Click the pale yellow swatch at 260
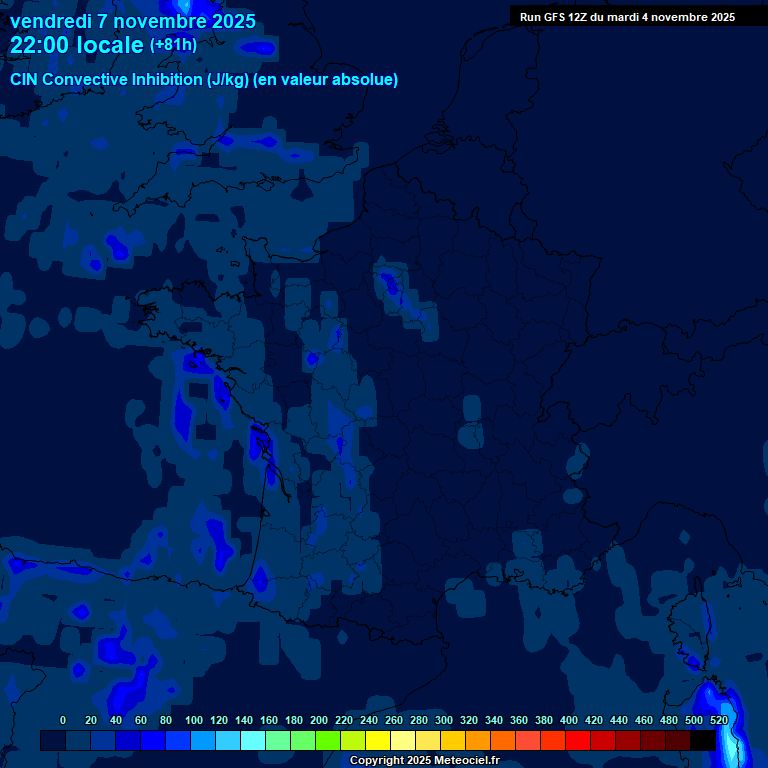This screenshot has width=768, height=768. click(x=403, y=741)
